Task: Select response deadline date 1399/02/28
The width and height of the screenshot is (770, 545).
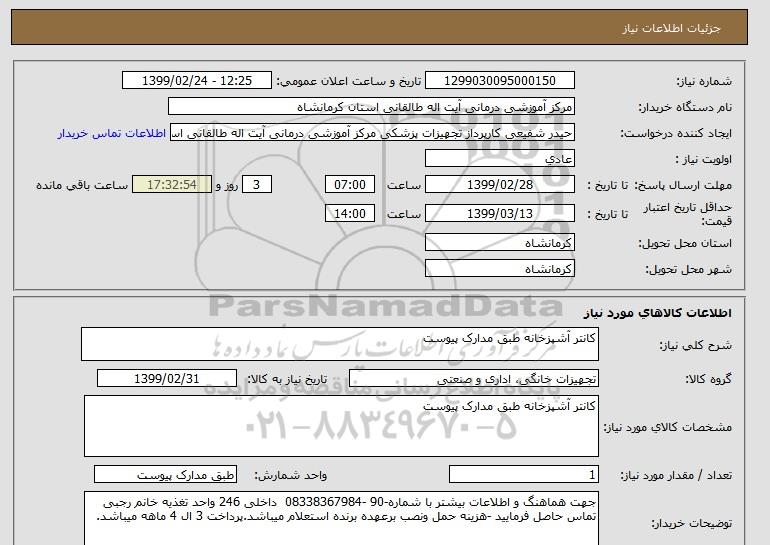Action: [499, 185]
